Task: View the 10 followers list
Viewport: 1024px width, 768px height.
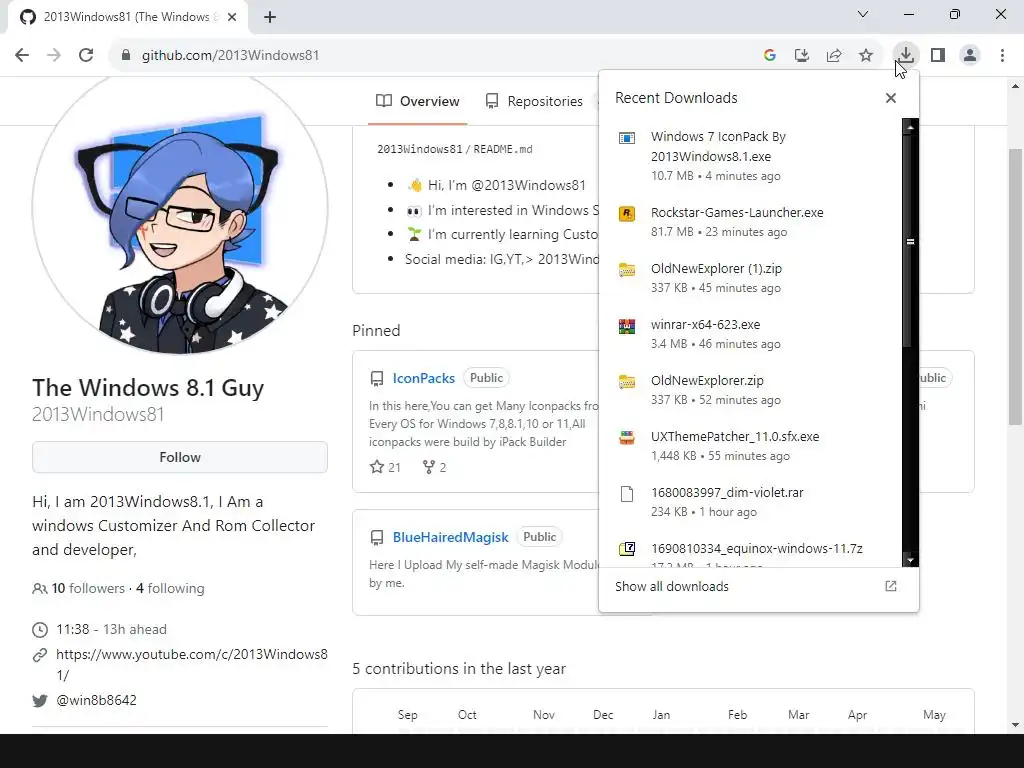Action: click(x=88, y=588)
